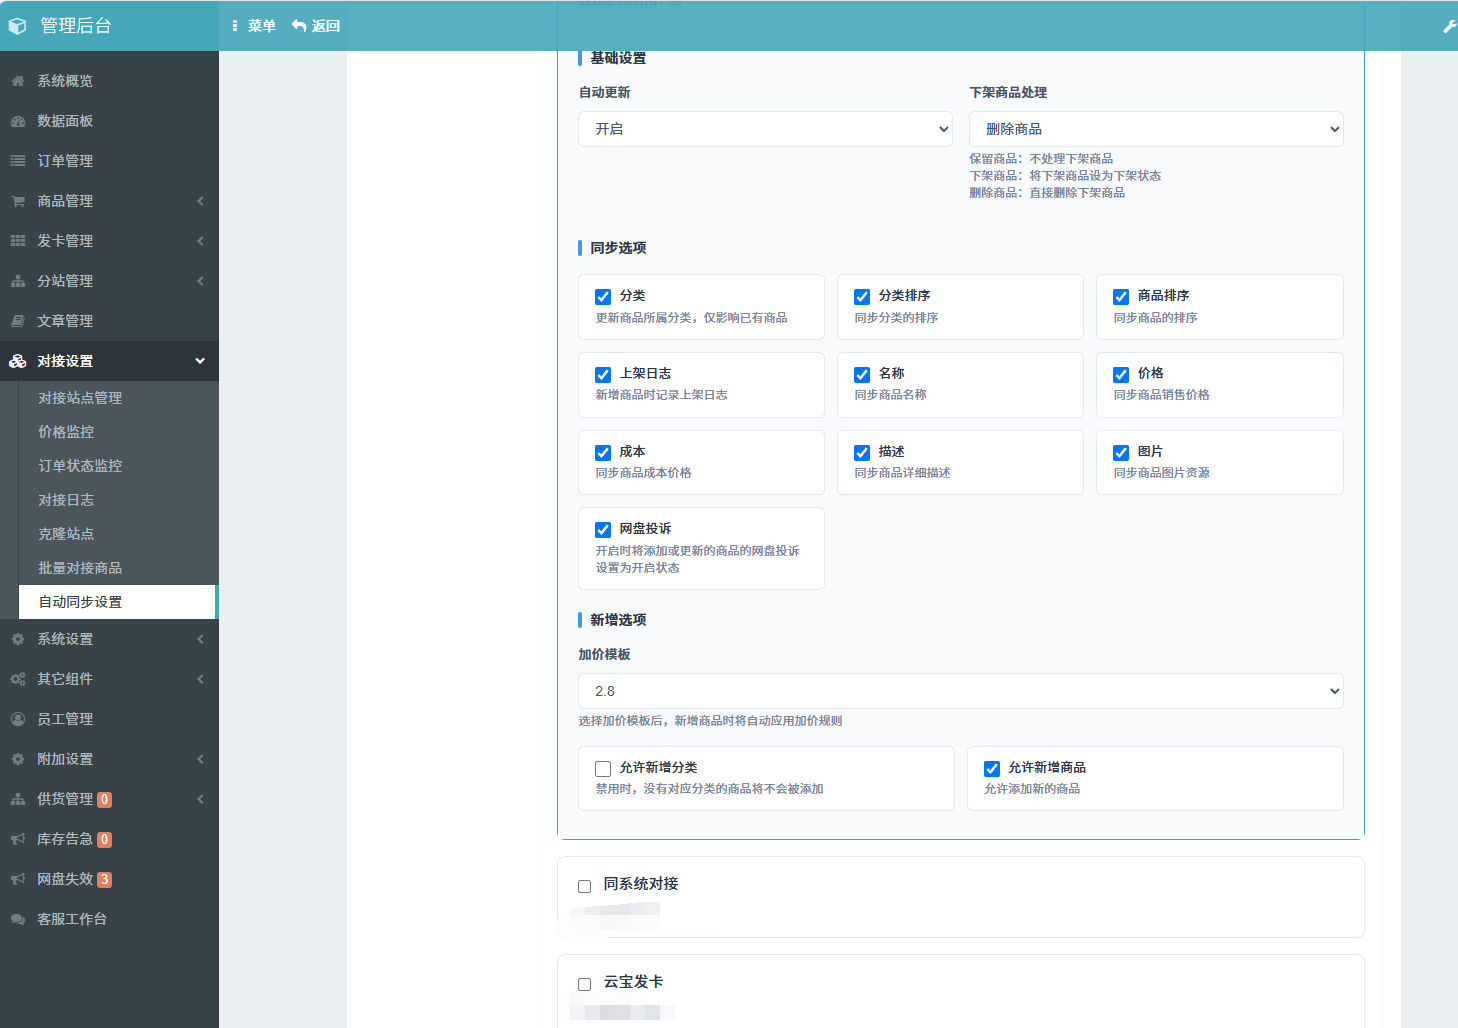
Task: Click the gear icon next to 附加设置
Action: (18, 759)
